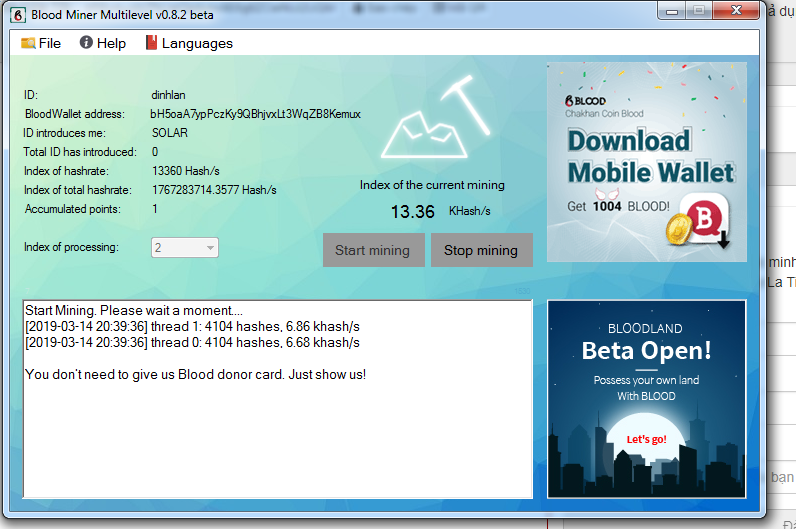Click Let's go! in Bloodland banner
796x529 pixels.
646,439
